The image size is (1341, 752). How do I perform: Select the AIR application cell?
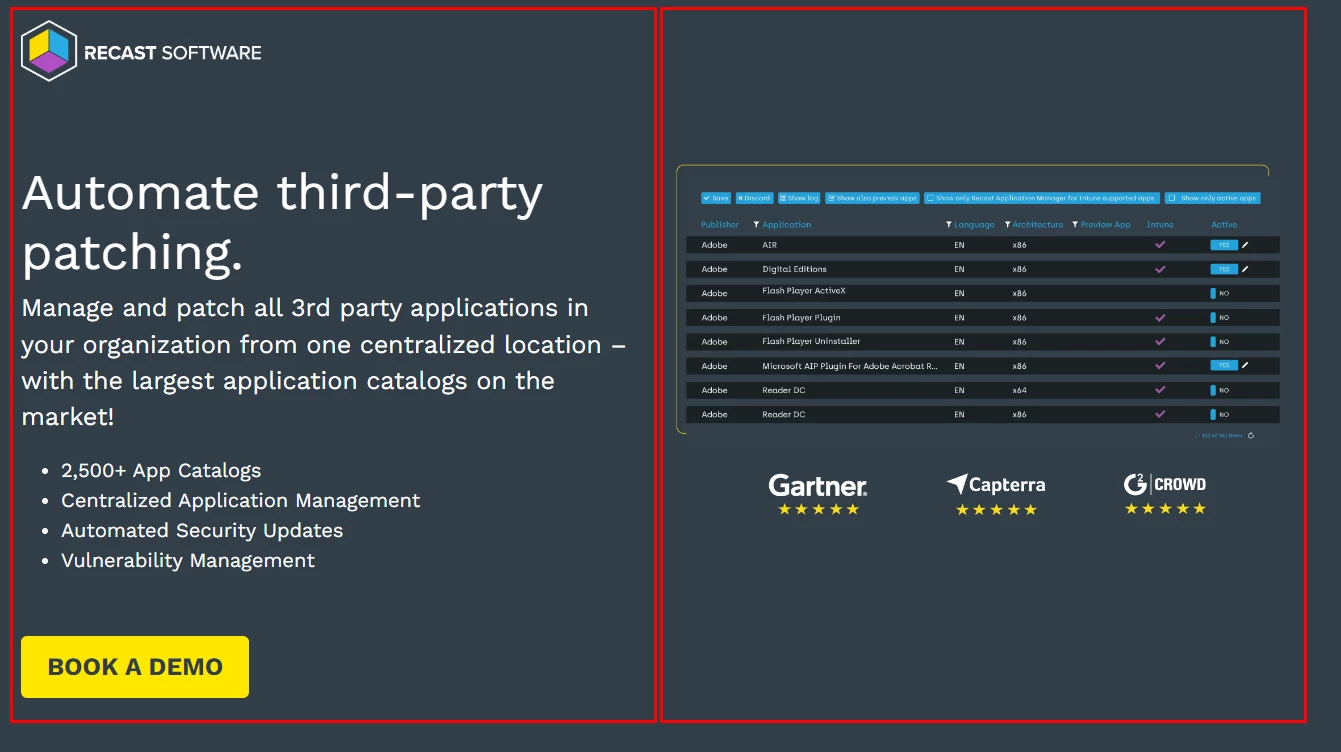coord(769,245)
